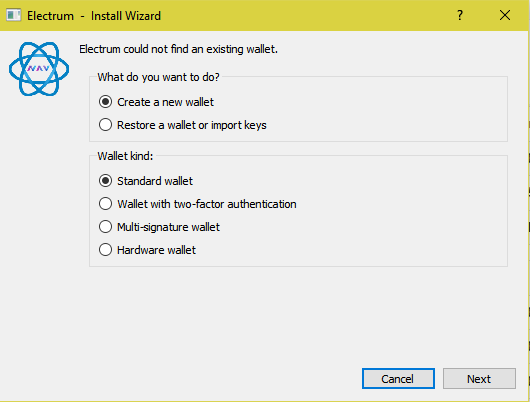530x402 pixels.
Task: Click the Cancel button
Action: click(398, 379)
